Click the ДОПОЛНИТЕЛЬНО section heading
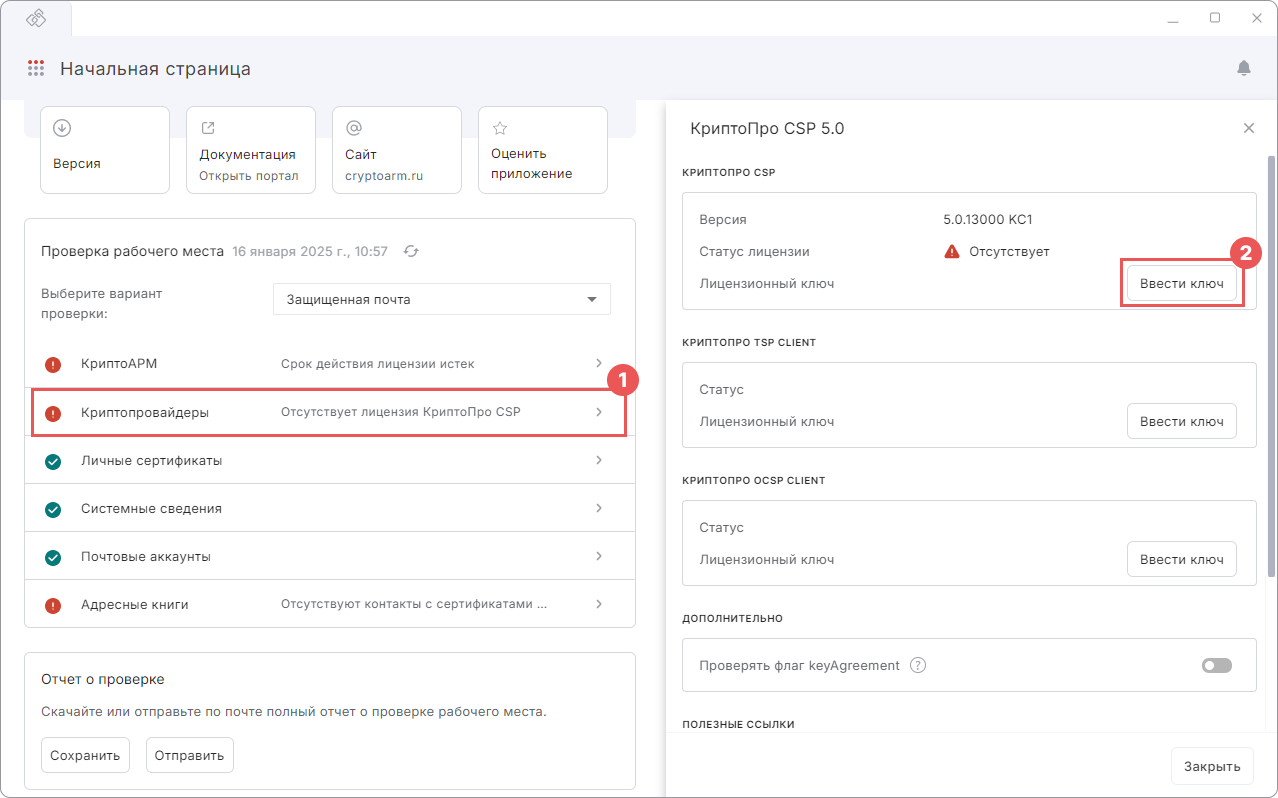 732,619
